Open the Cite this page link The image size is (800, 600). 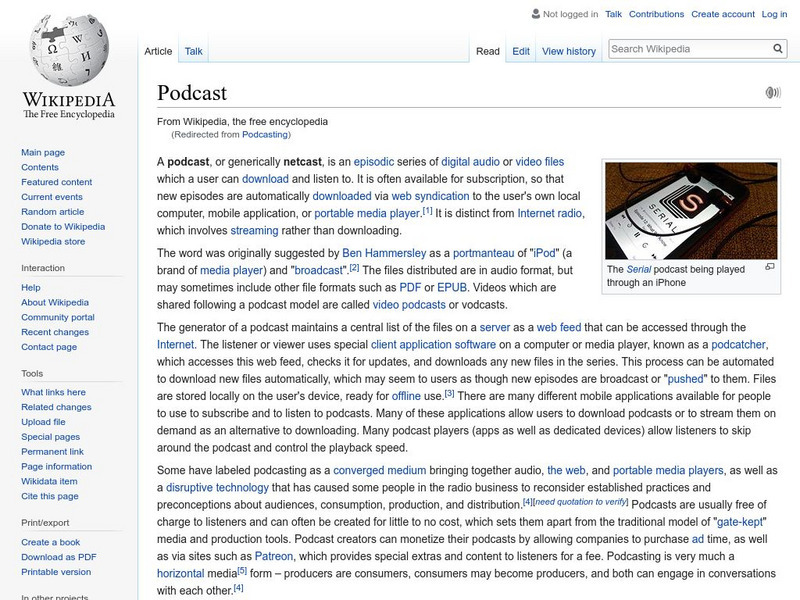pyautogui.click(x=49, y=496)
